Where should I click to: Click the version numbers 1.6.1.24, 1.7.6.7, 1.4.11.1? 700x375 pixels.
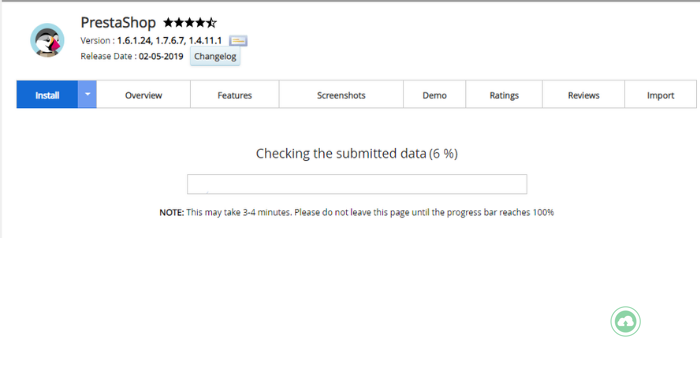[x=169, y=41]
